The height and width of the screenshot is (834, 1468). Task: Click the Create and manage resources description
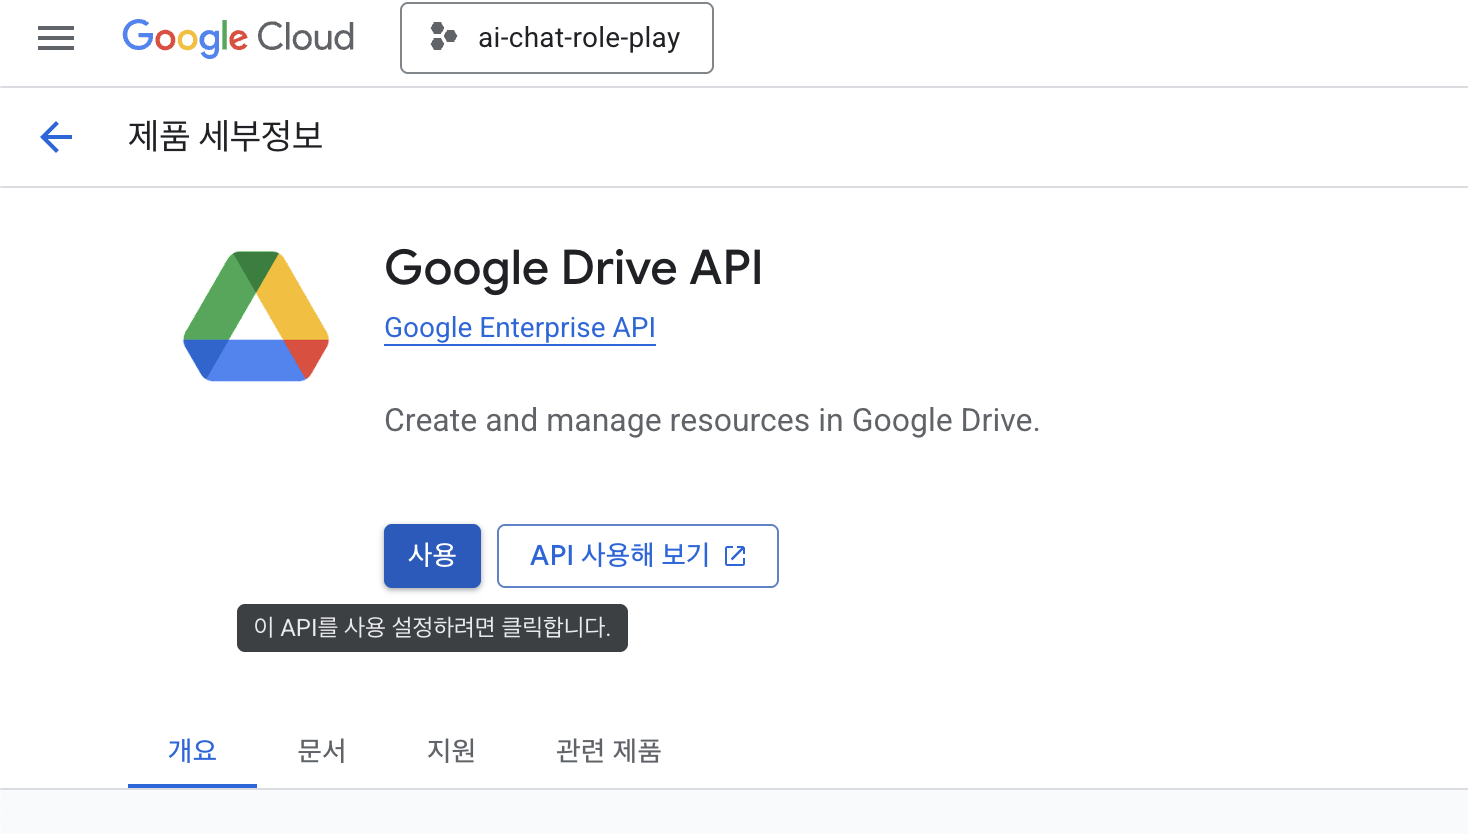pos(712,420)
